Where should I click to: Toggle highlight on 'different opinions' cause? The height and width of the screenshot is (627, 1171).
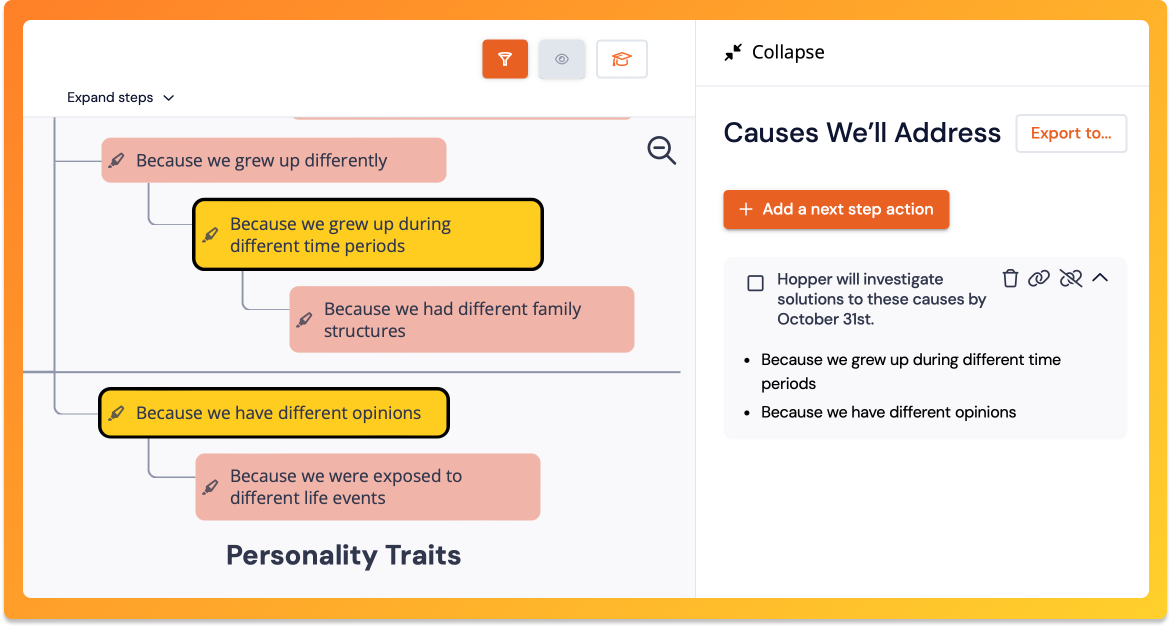(x=117, y=413)
